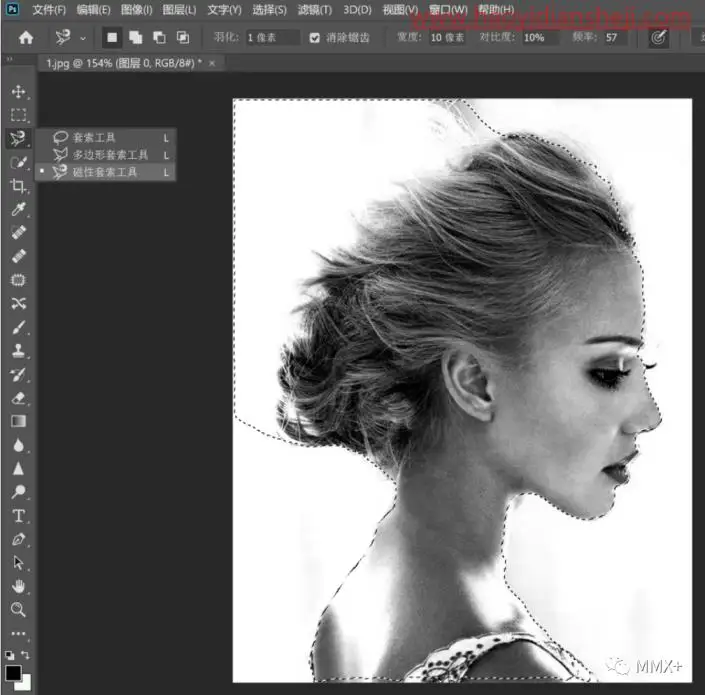Select the History Brush tool

click(x=18, y=374)
